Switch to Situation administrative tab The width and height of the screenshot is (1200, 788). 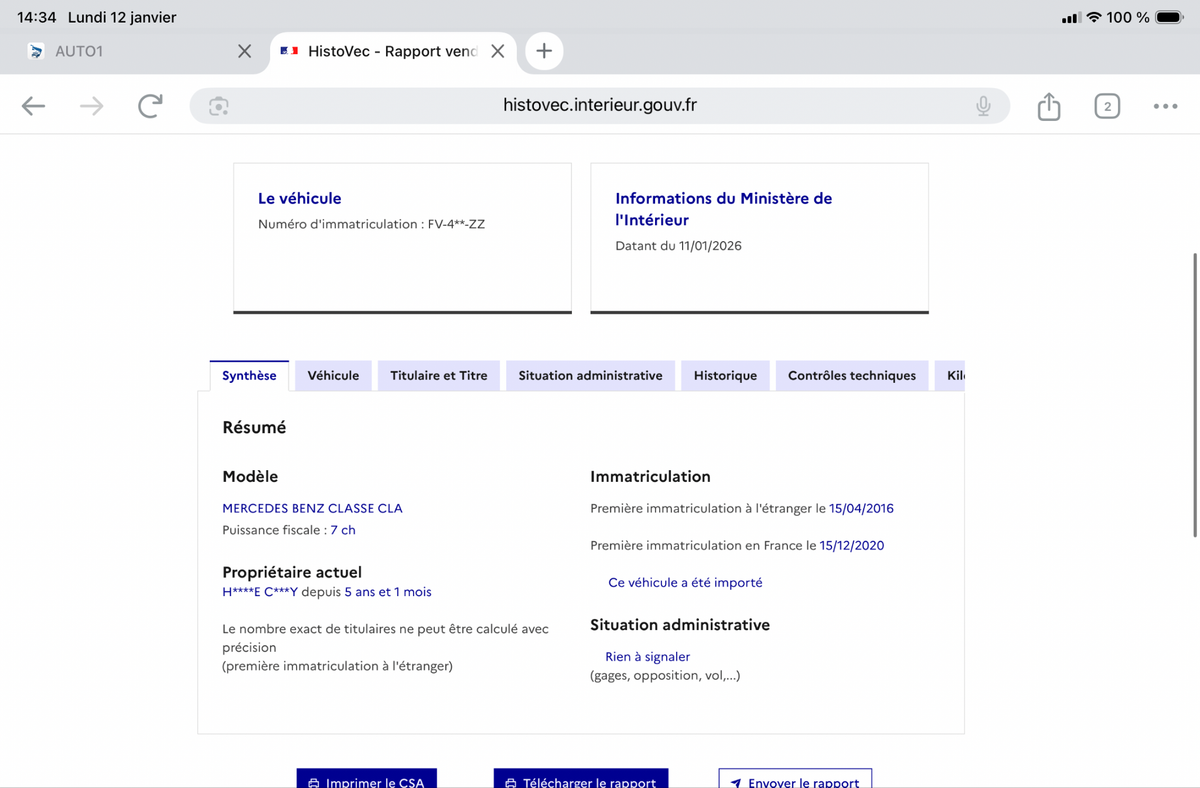[x=590, y=376]
